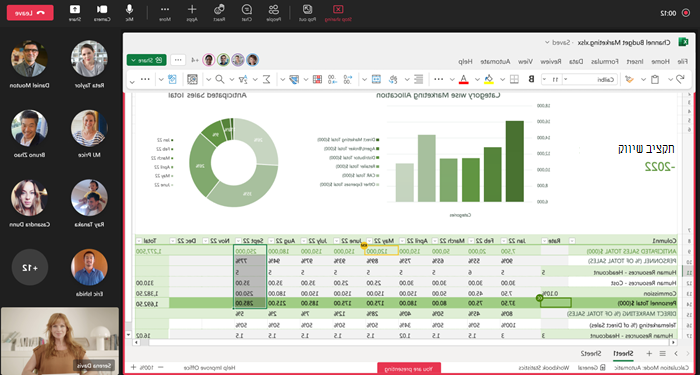Open the Rate column filter dropdown

click(545, 241)
